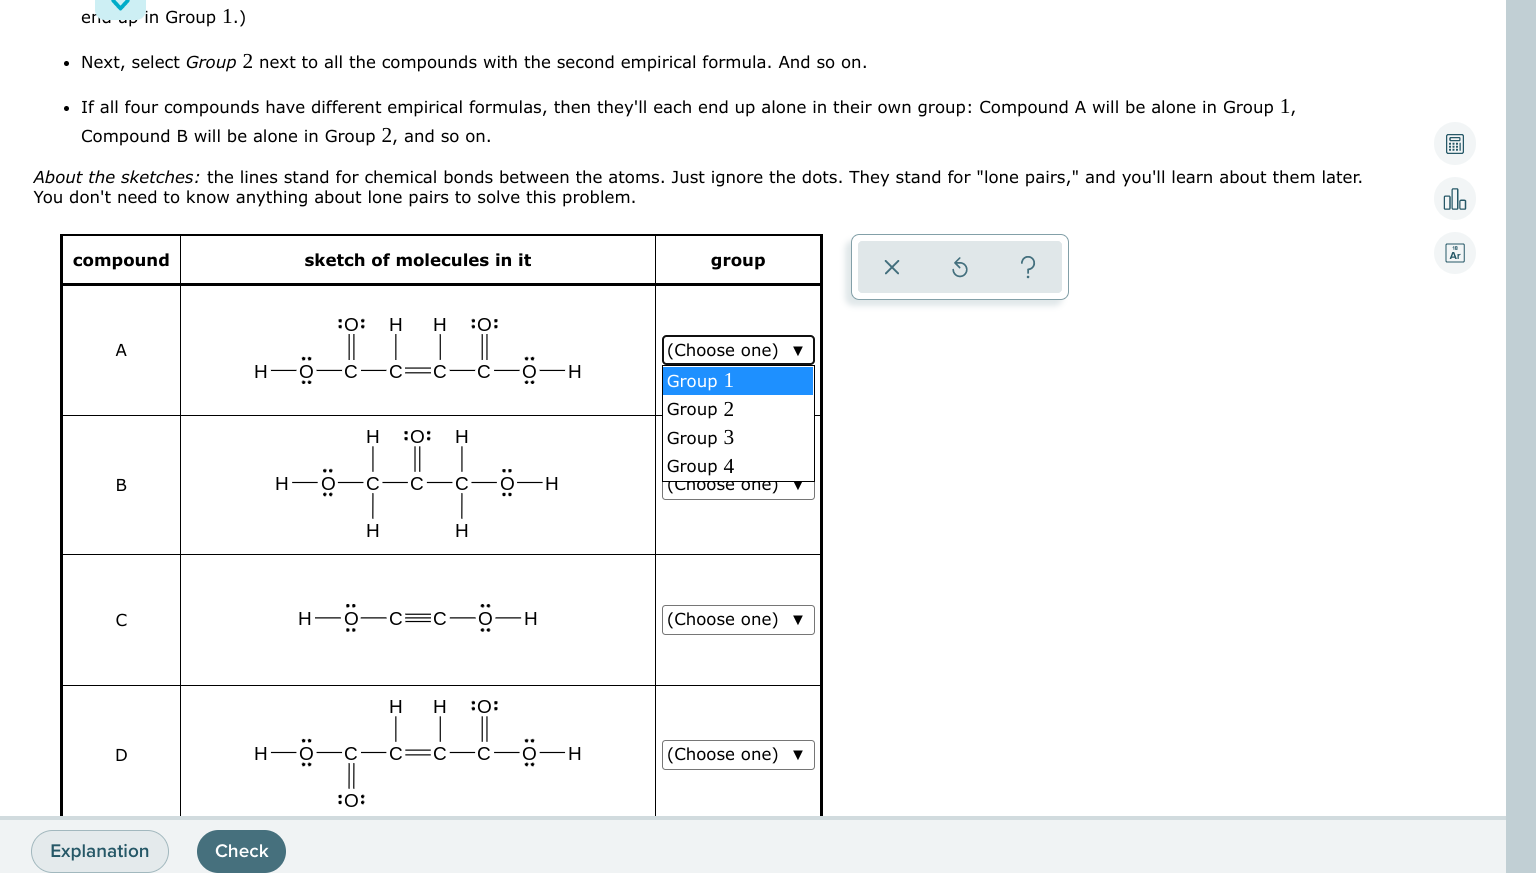Open the group dropdown for compound A
Viewport: 1536px width, 873px height.
(737, 350)
